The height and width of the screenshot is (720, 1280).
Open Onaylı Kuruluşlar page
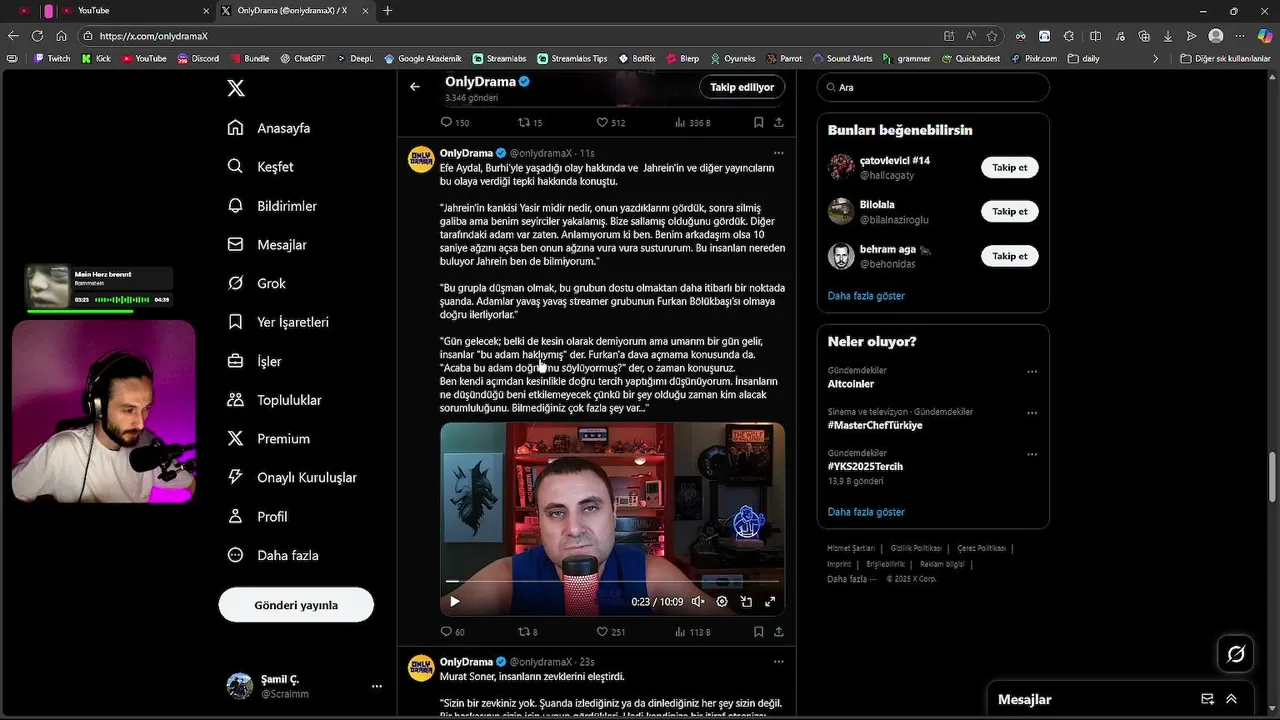pos(292,478)
